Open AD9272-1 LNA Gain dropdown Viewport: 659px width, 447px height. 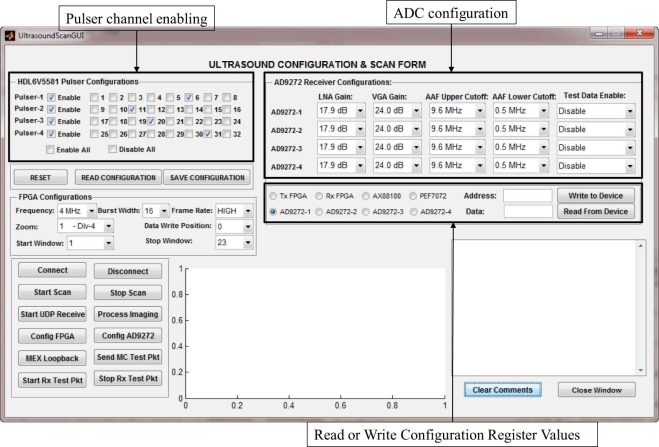(x=341, y=111)
